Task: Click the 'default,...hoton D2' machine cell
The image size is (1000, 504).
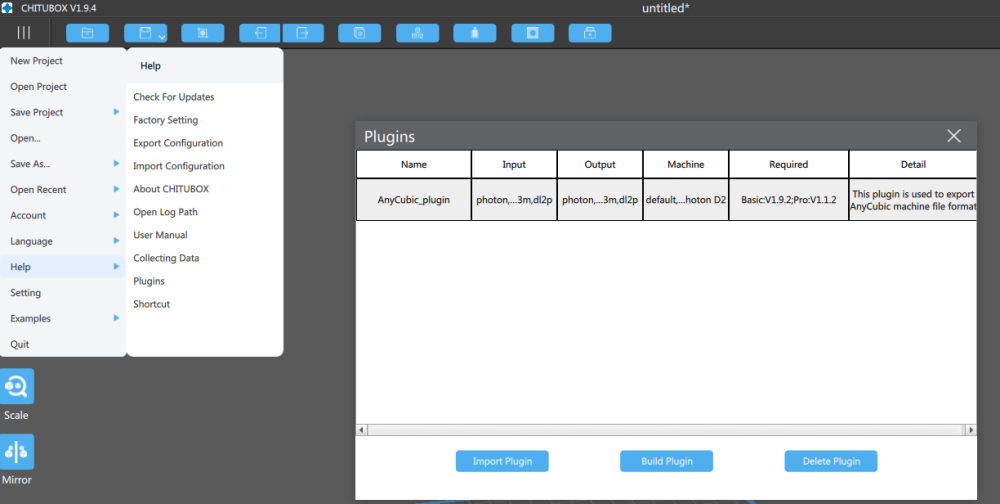Action: click(x=686, y=200)
